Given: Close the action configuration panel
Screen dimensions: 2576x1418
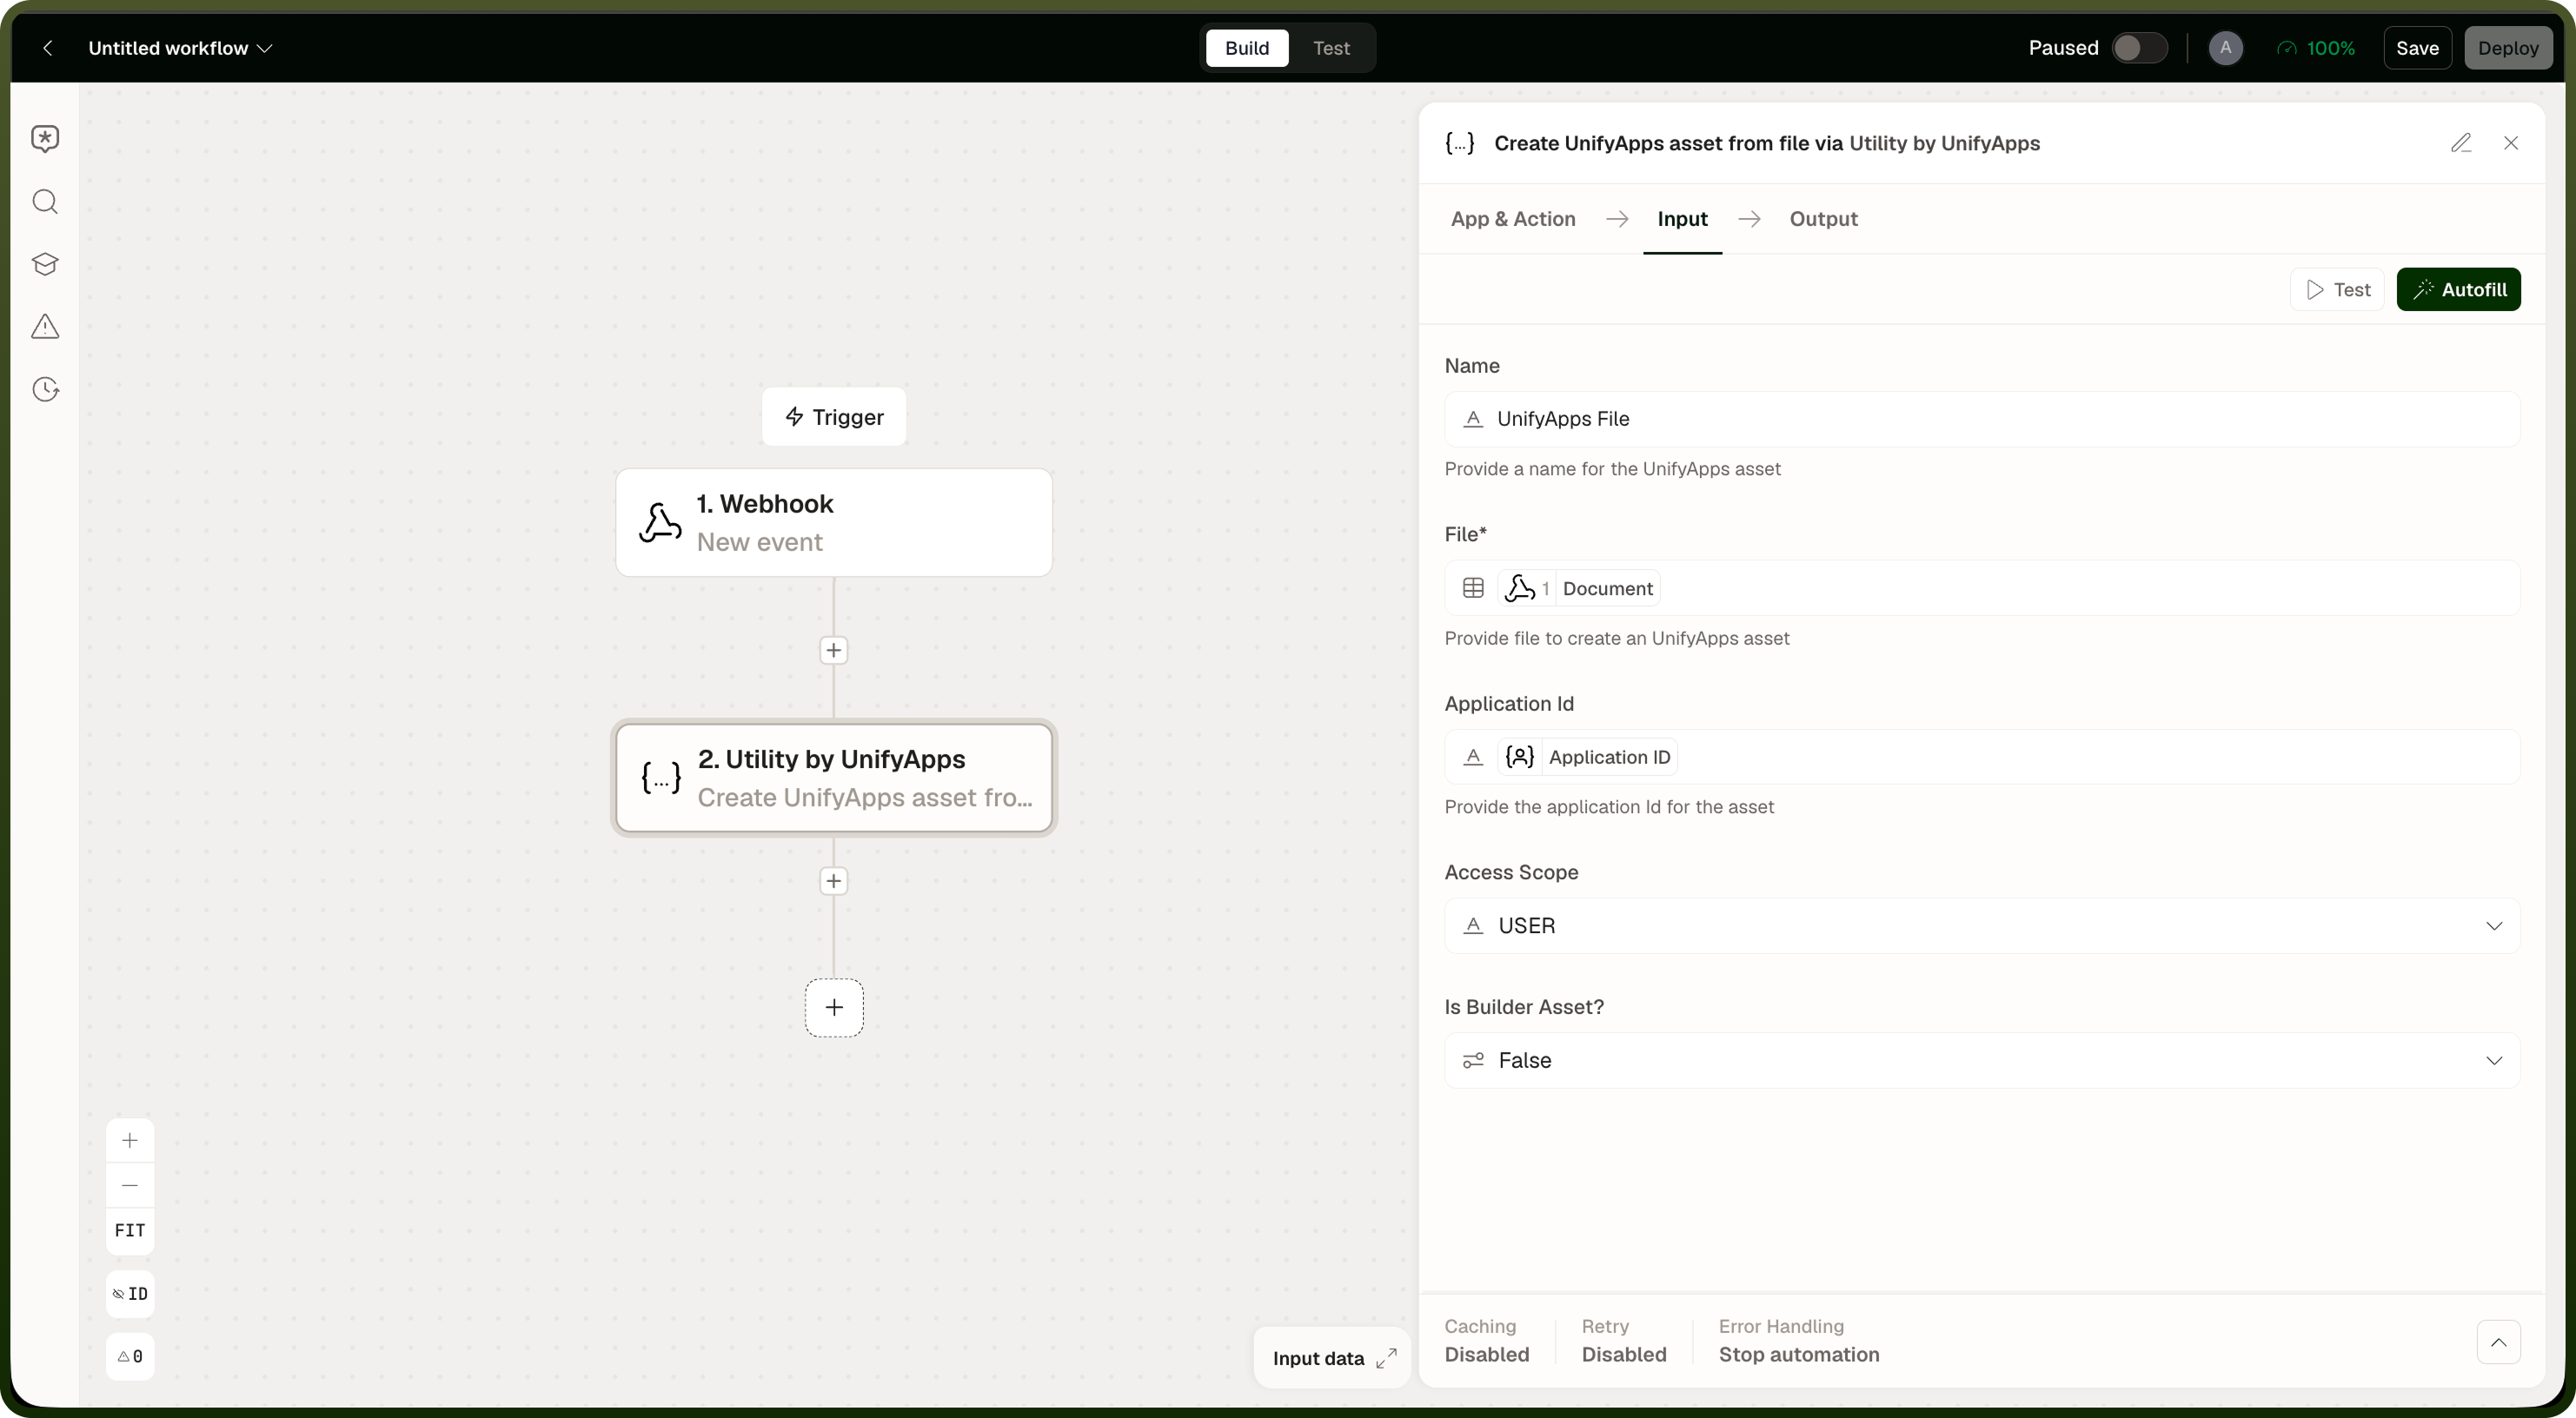Looking at the screenshot, I should (x=2511, y=143).
